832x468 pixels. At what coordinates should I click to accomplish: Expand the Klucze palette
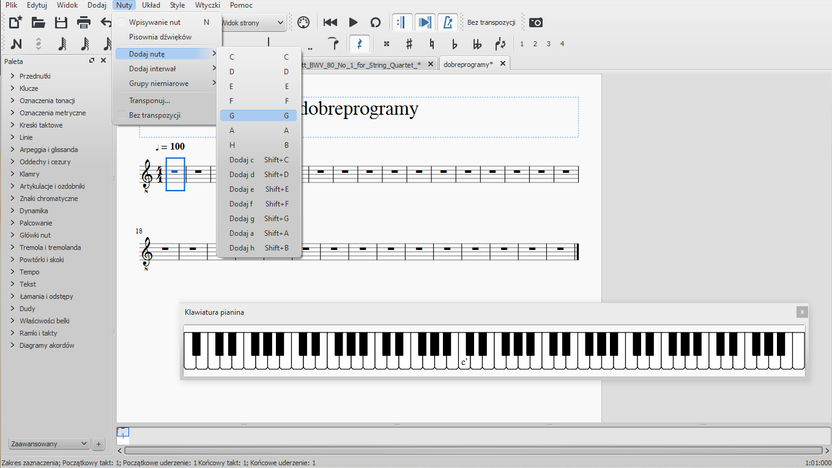[12, 88]
